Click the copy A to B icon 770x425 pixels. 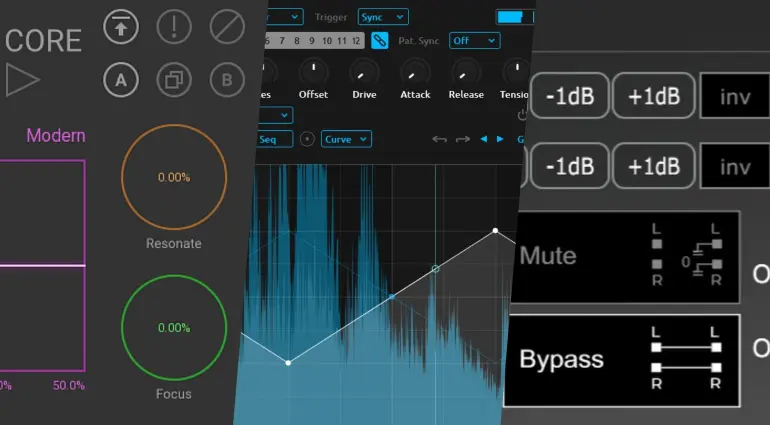tap(174, 80)
